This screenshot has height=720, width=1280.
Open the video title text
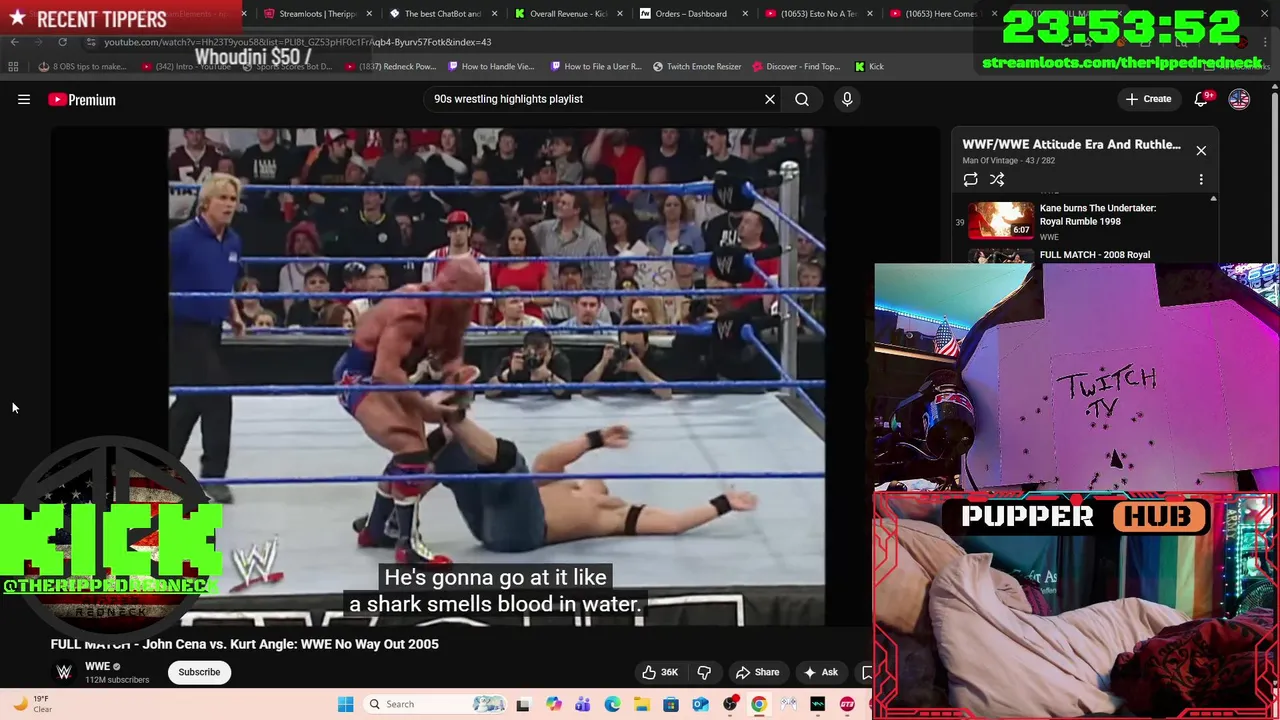click(245, 644)
